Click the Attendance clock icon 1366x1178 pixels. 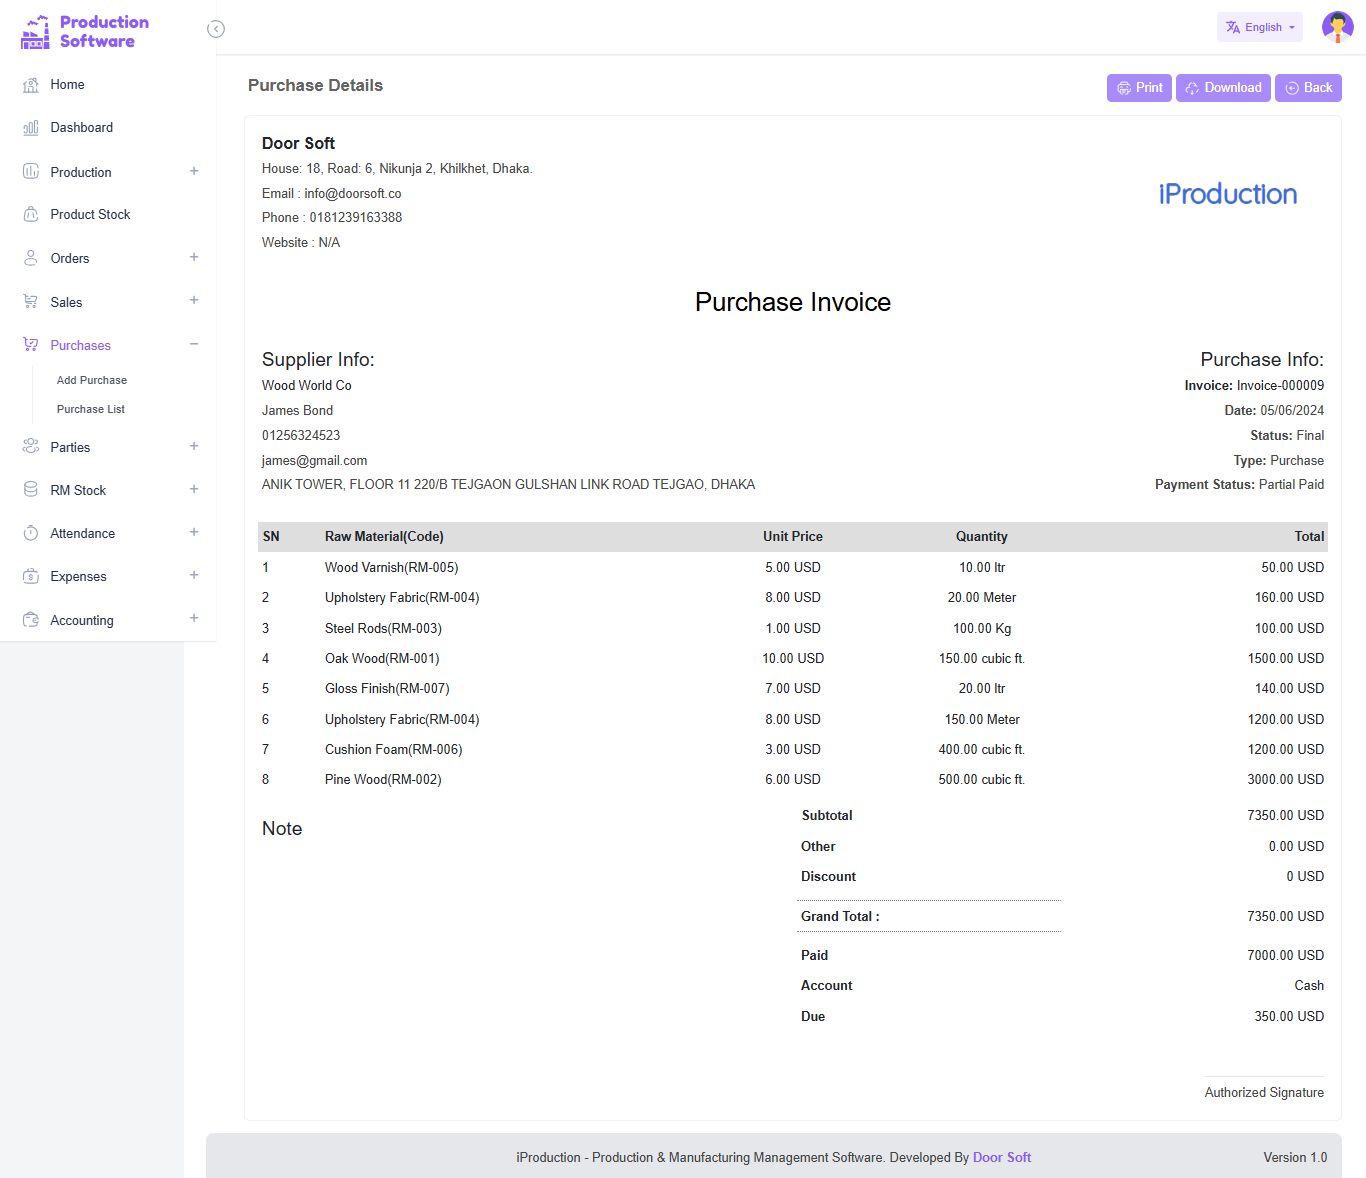click(x=31, y=533)
